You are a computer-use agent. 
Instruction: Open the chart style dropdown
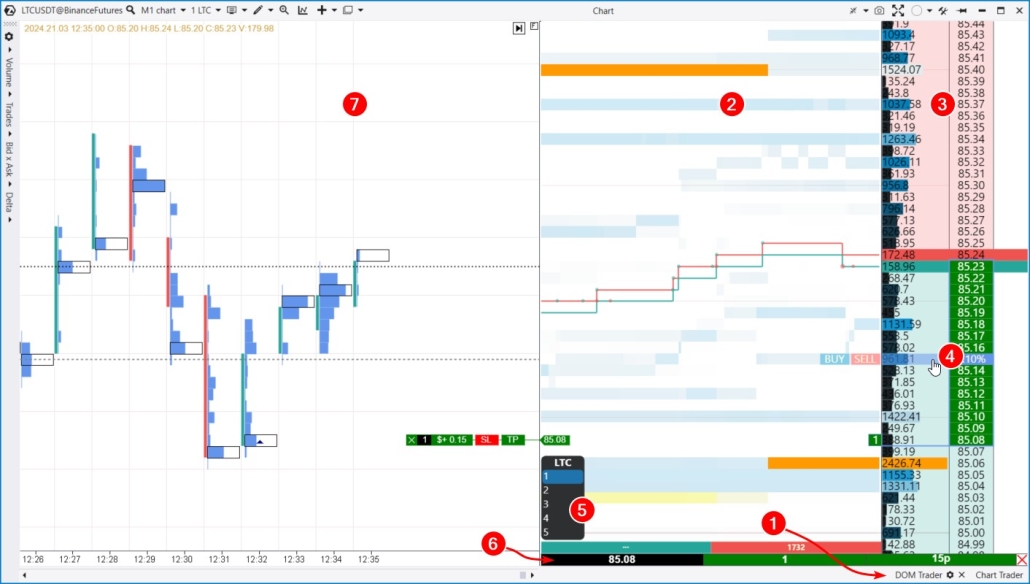pyautogui.click(x=237, y=10)
